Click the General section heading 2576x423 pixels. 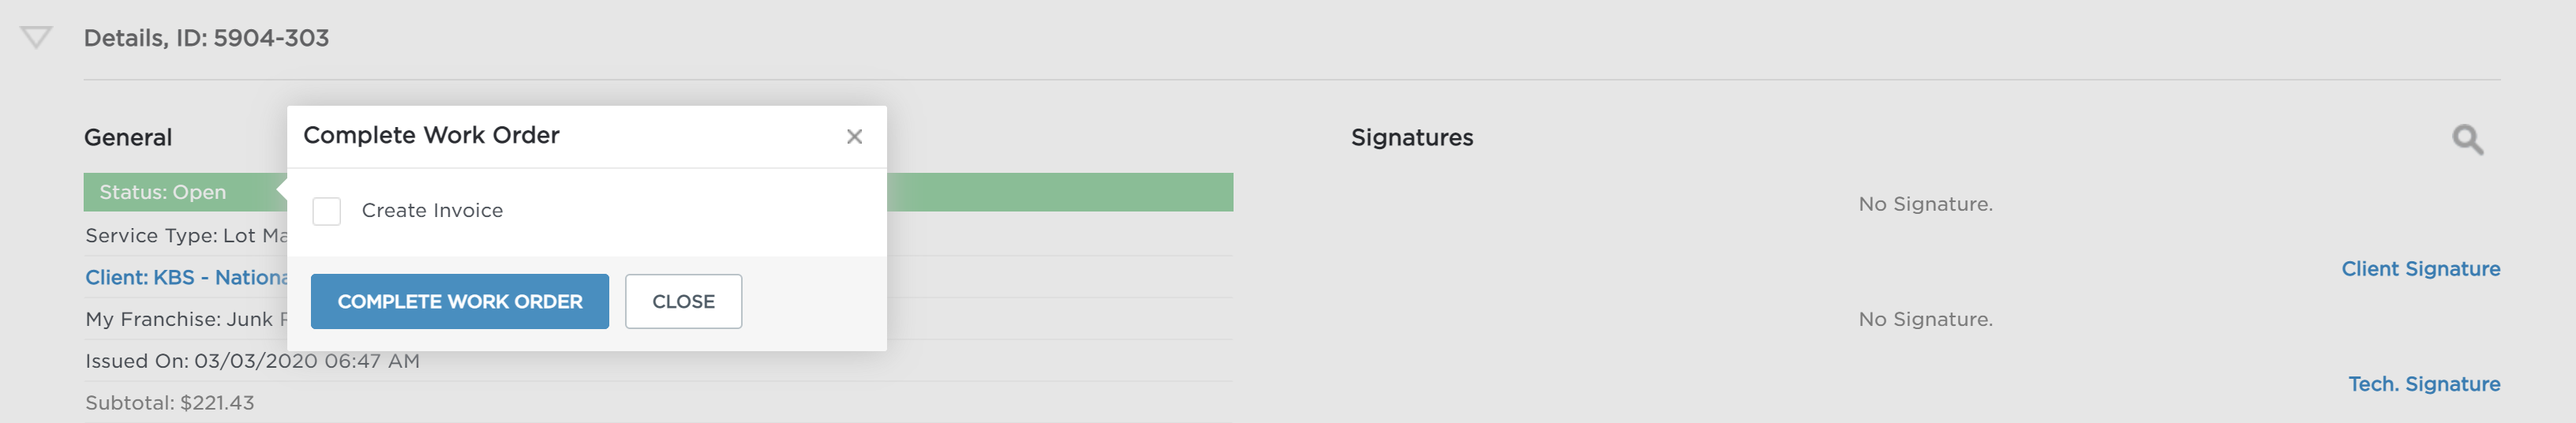click(128, 137)
